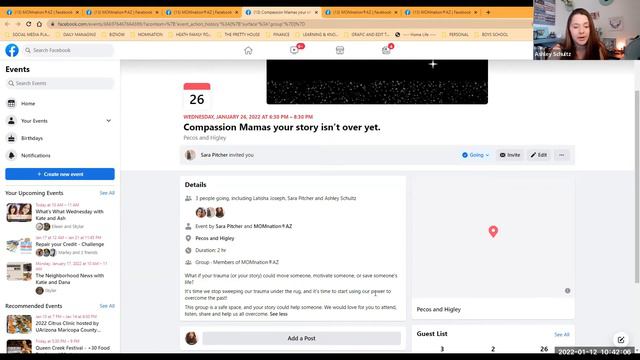Open the PERSONAL bookmarks folder

click(x=455, y=35)
